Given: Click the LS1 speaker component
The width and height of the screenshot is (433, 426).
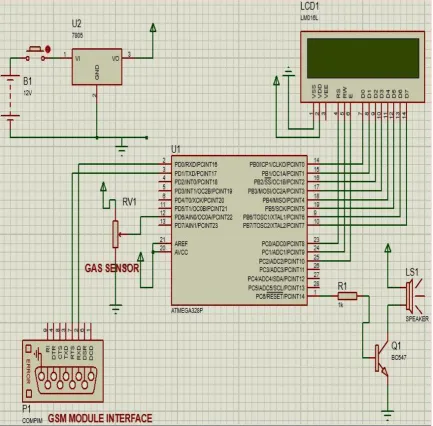Looking at the screenshot, I should 414,296.
